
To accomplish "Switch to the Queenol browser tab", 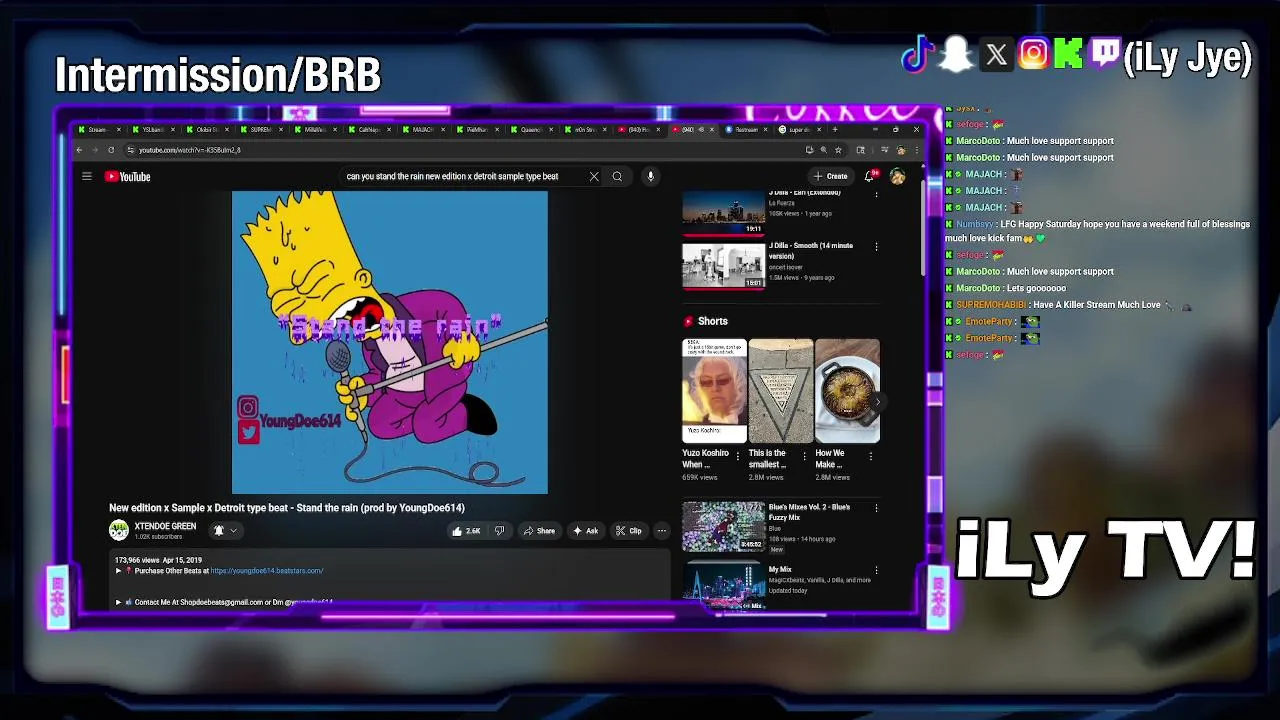I will pyautogui.click(x=530, y=129).
